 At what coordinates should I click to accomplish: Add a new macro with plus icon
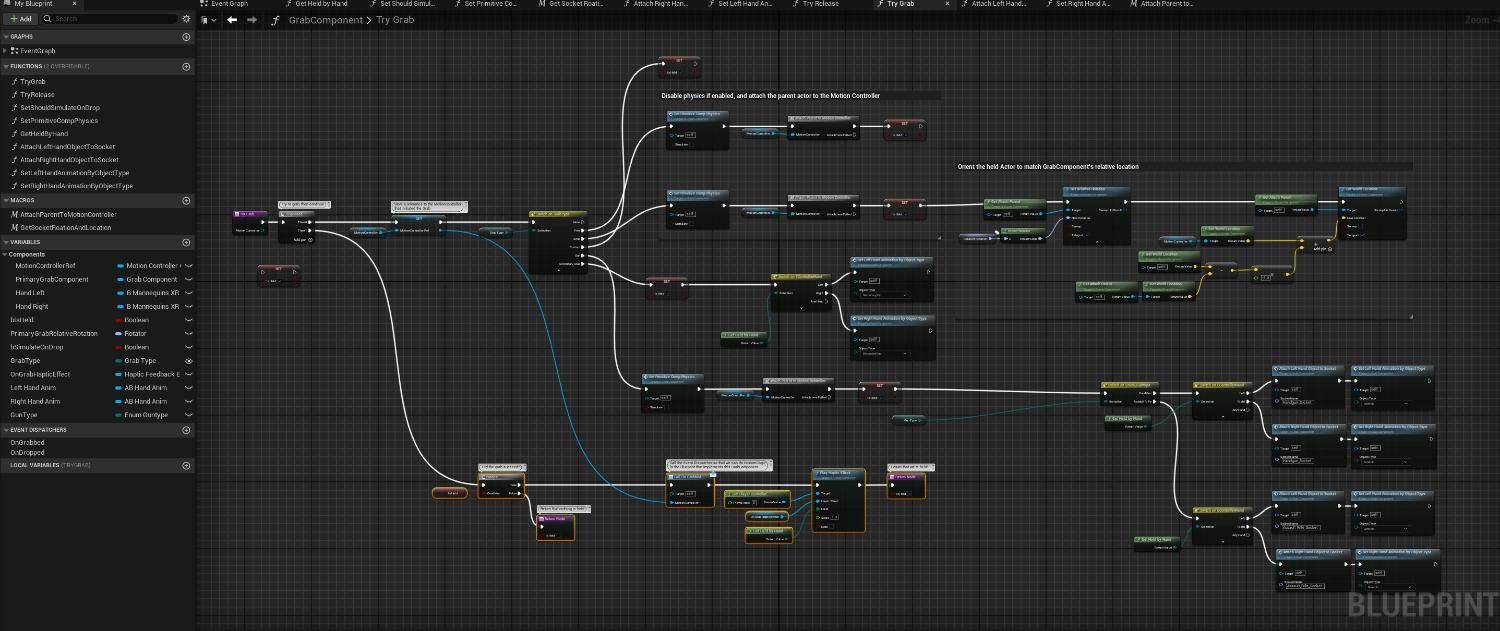[186, 201]
